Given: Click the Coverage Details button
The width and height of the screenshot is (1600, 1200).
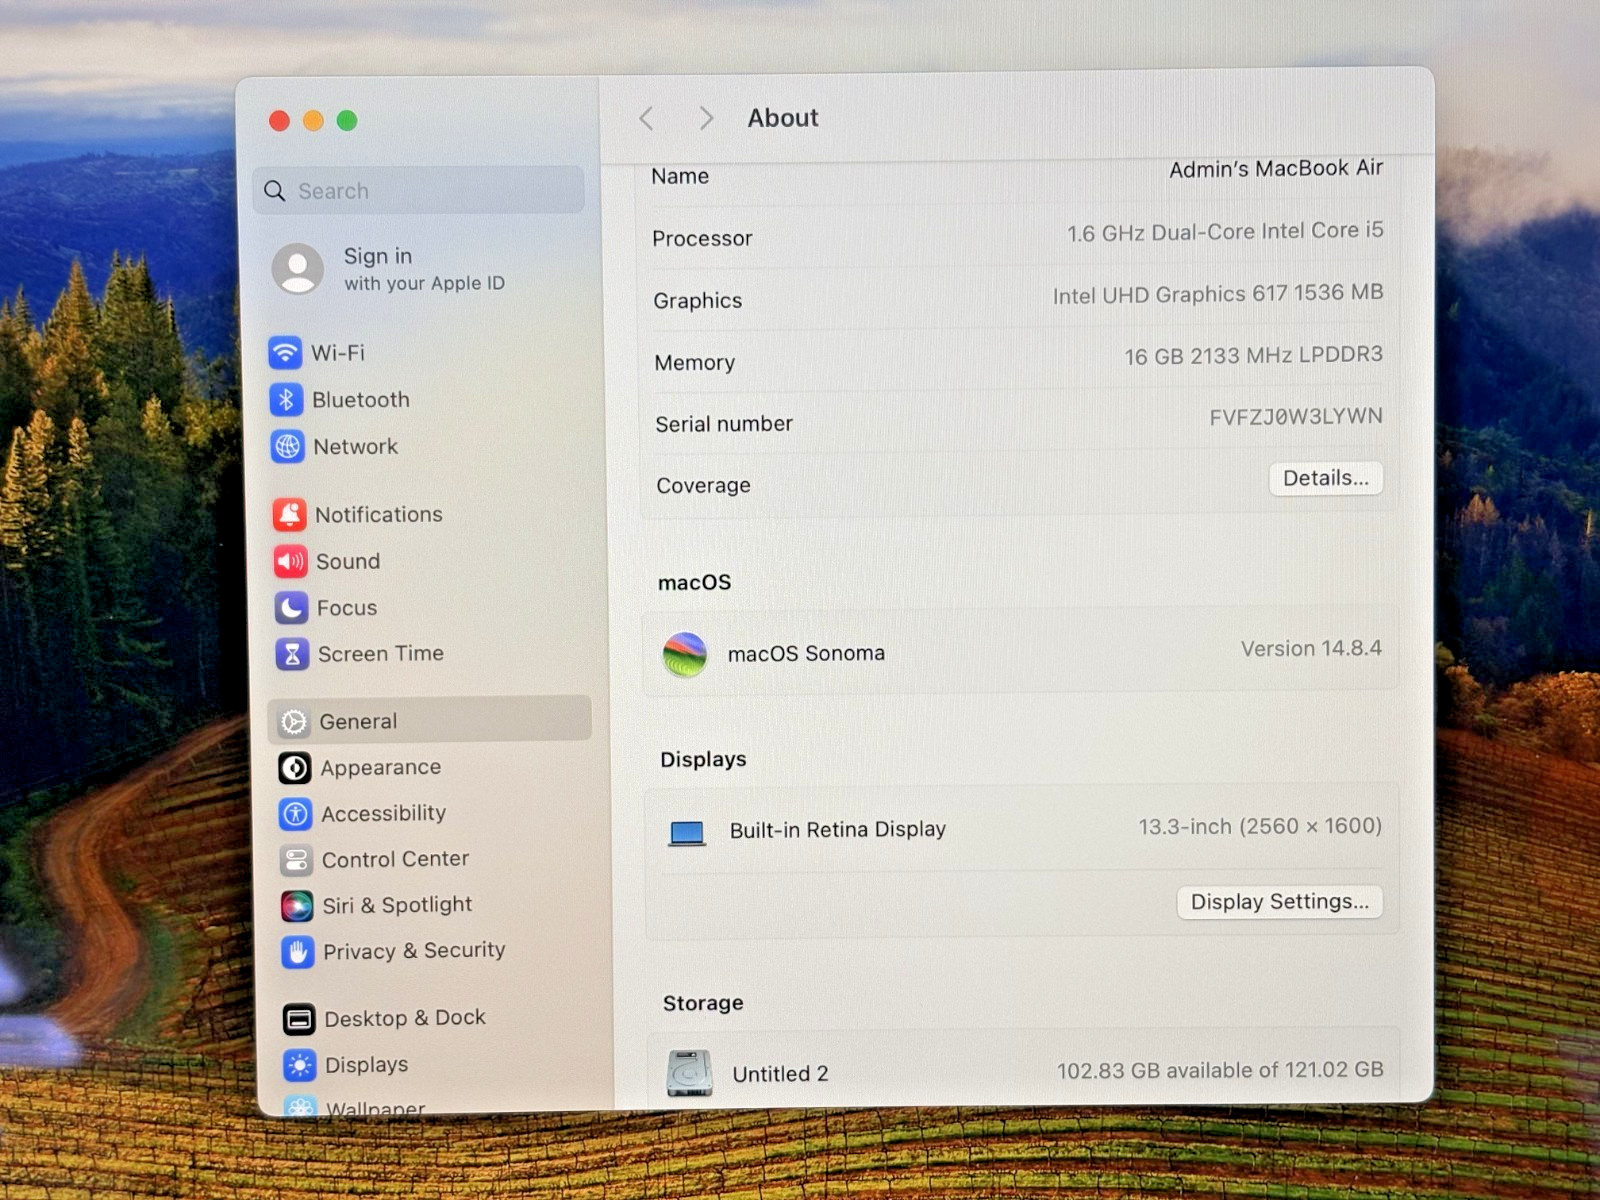Looking at the screenshot, I should (x=1326, y=478).
